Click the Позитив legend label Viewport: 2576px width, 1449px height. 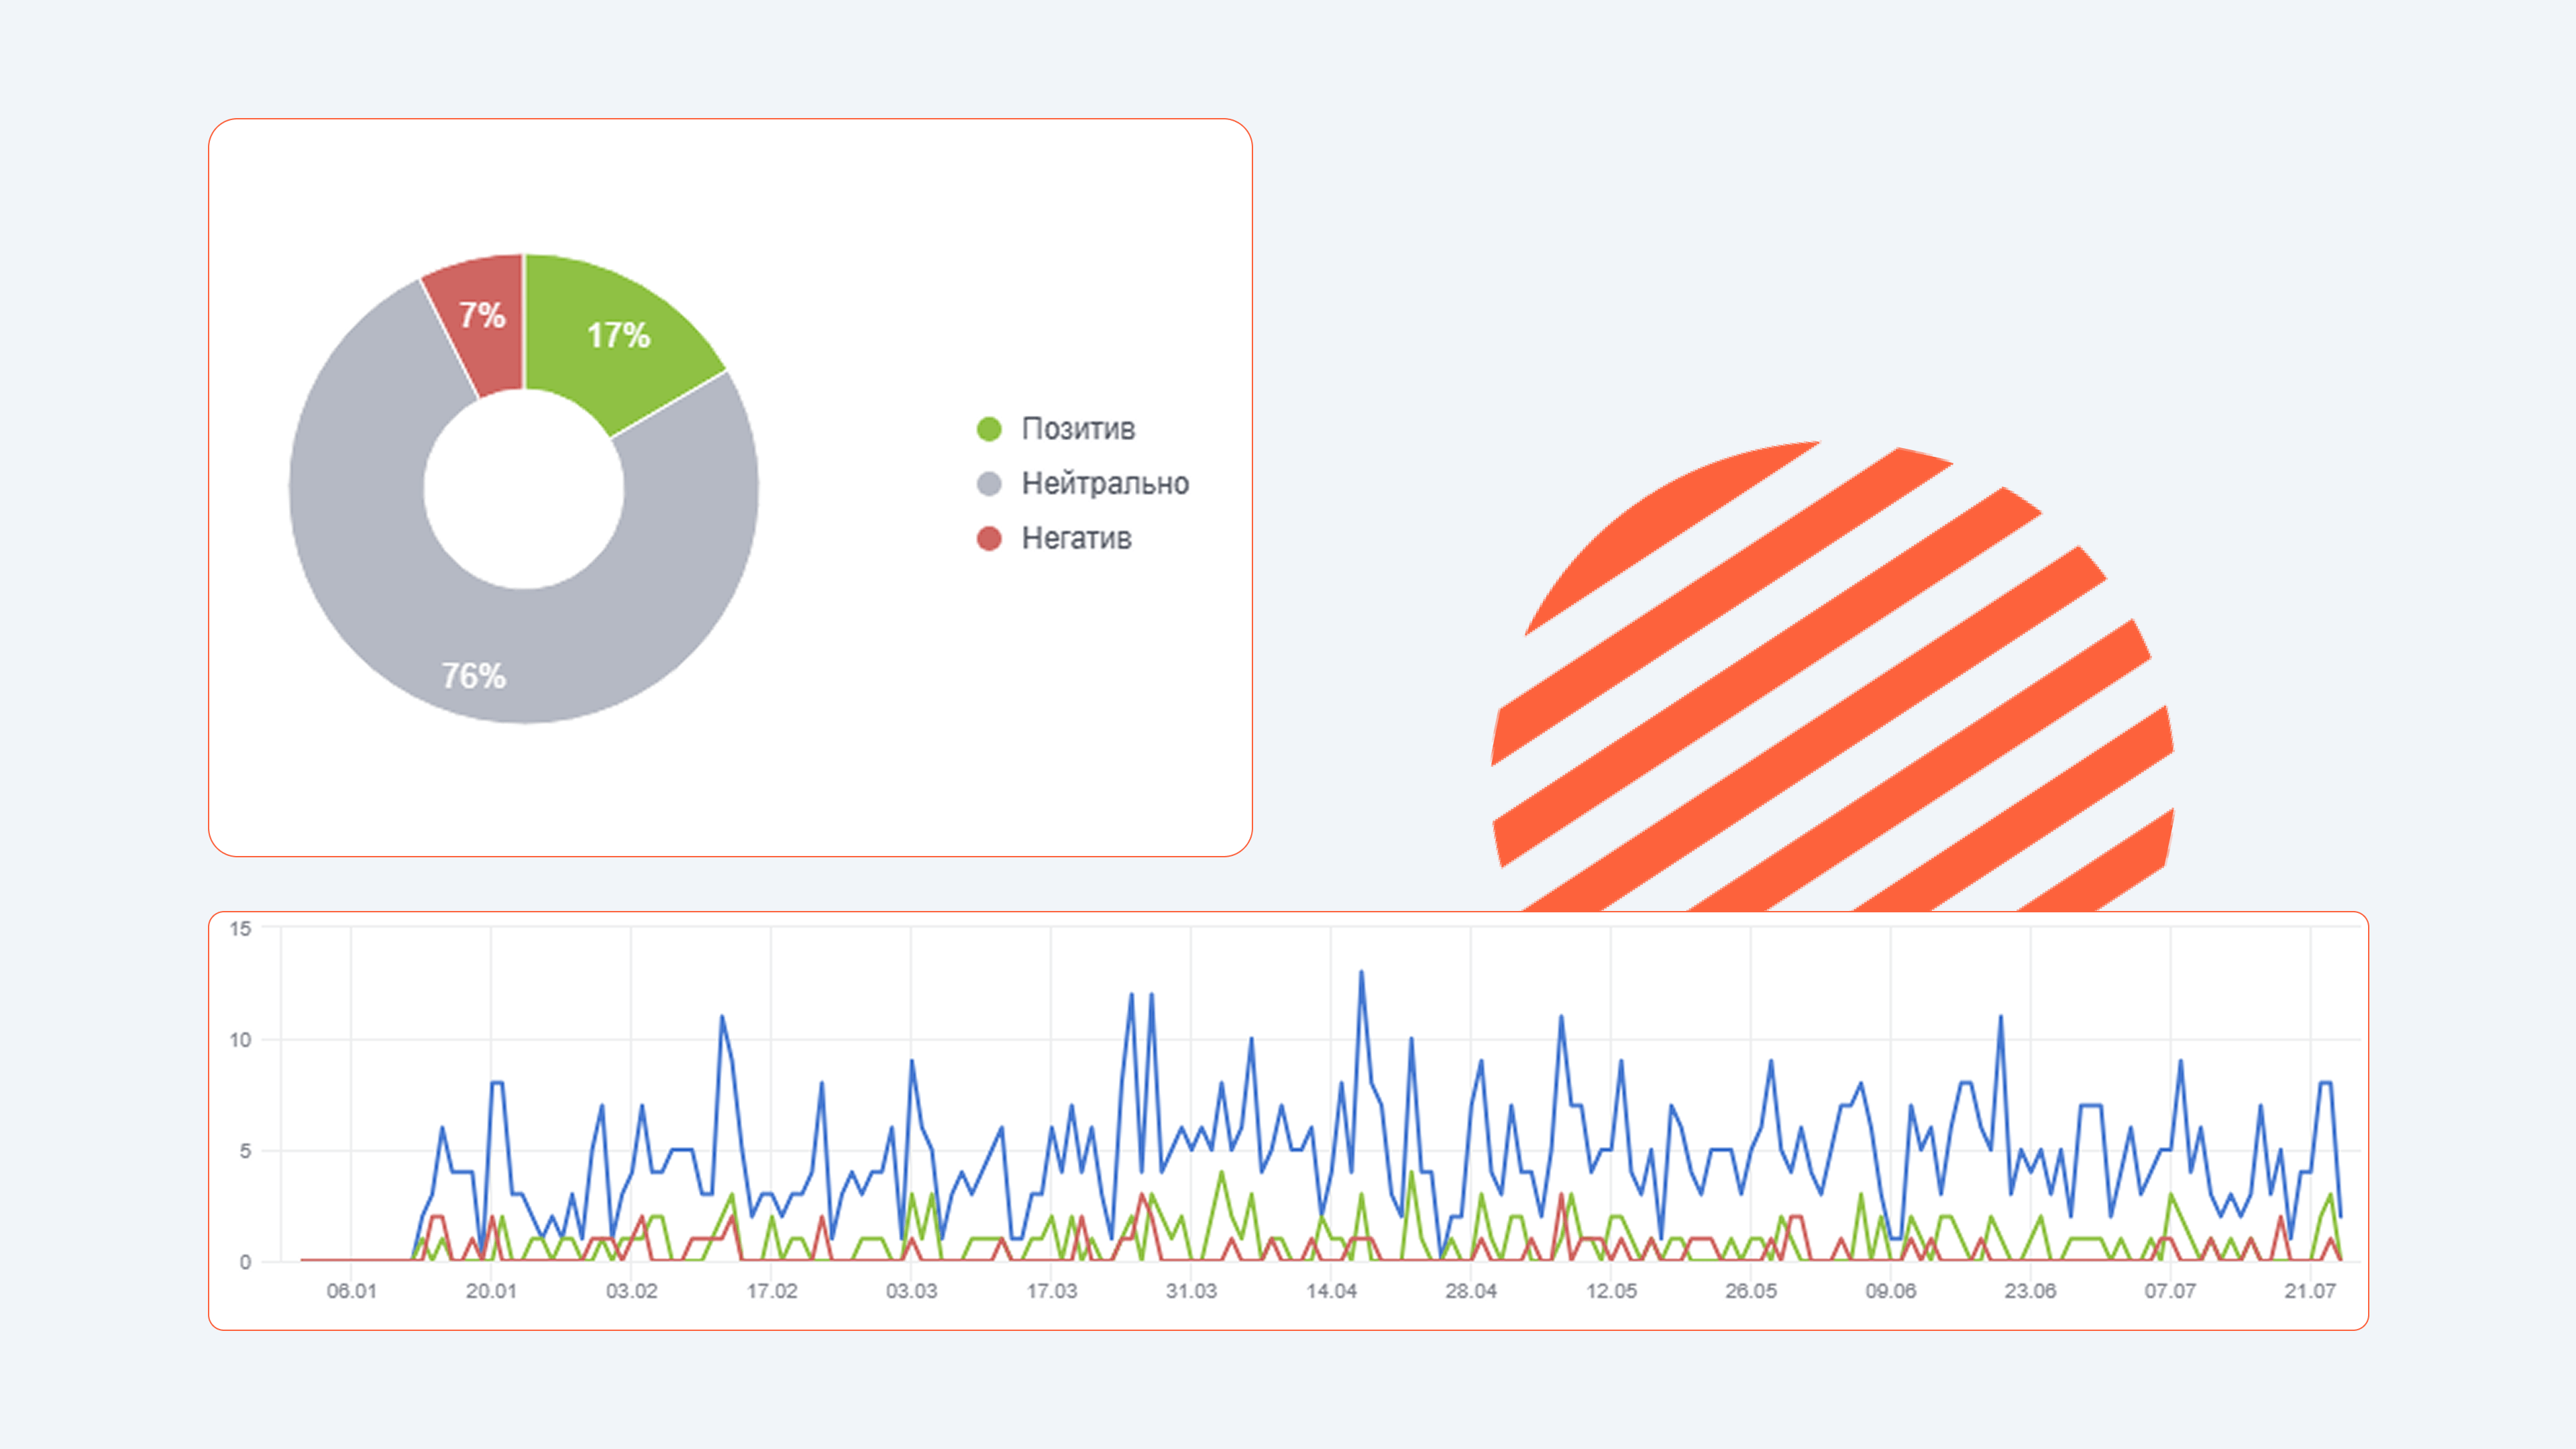[x=1078, y=429]
